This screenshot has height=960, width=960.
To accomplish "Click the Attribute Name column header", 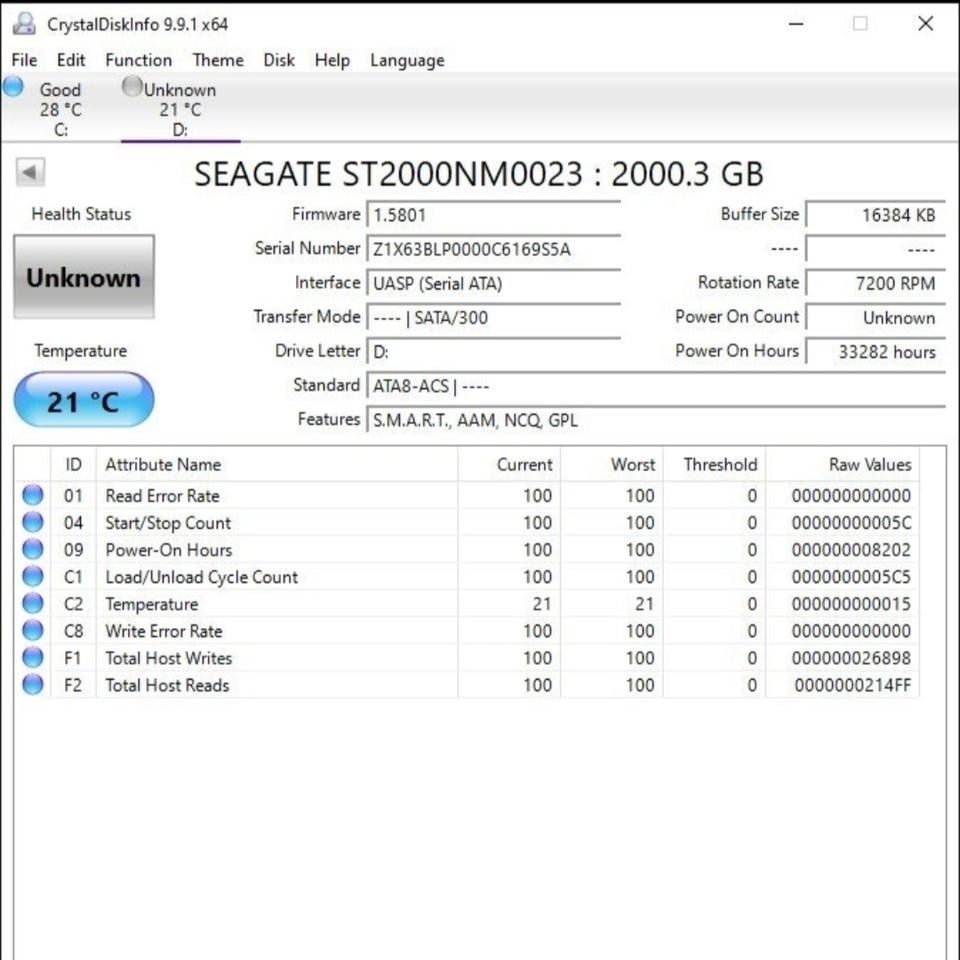I will [x=277, y=464].
